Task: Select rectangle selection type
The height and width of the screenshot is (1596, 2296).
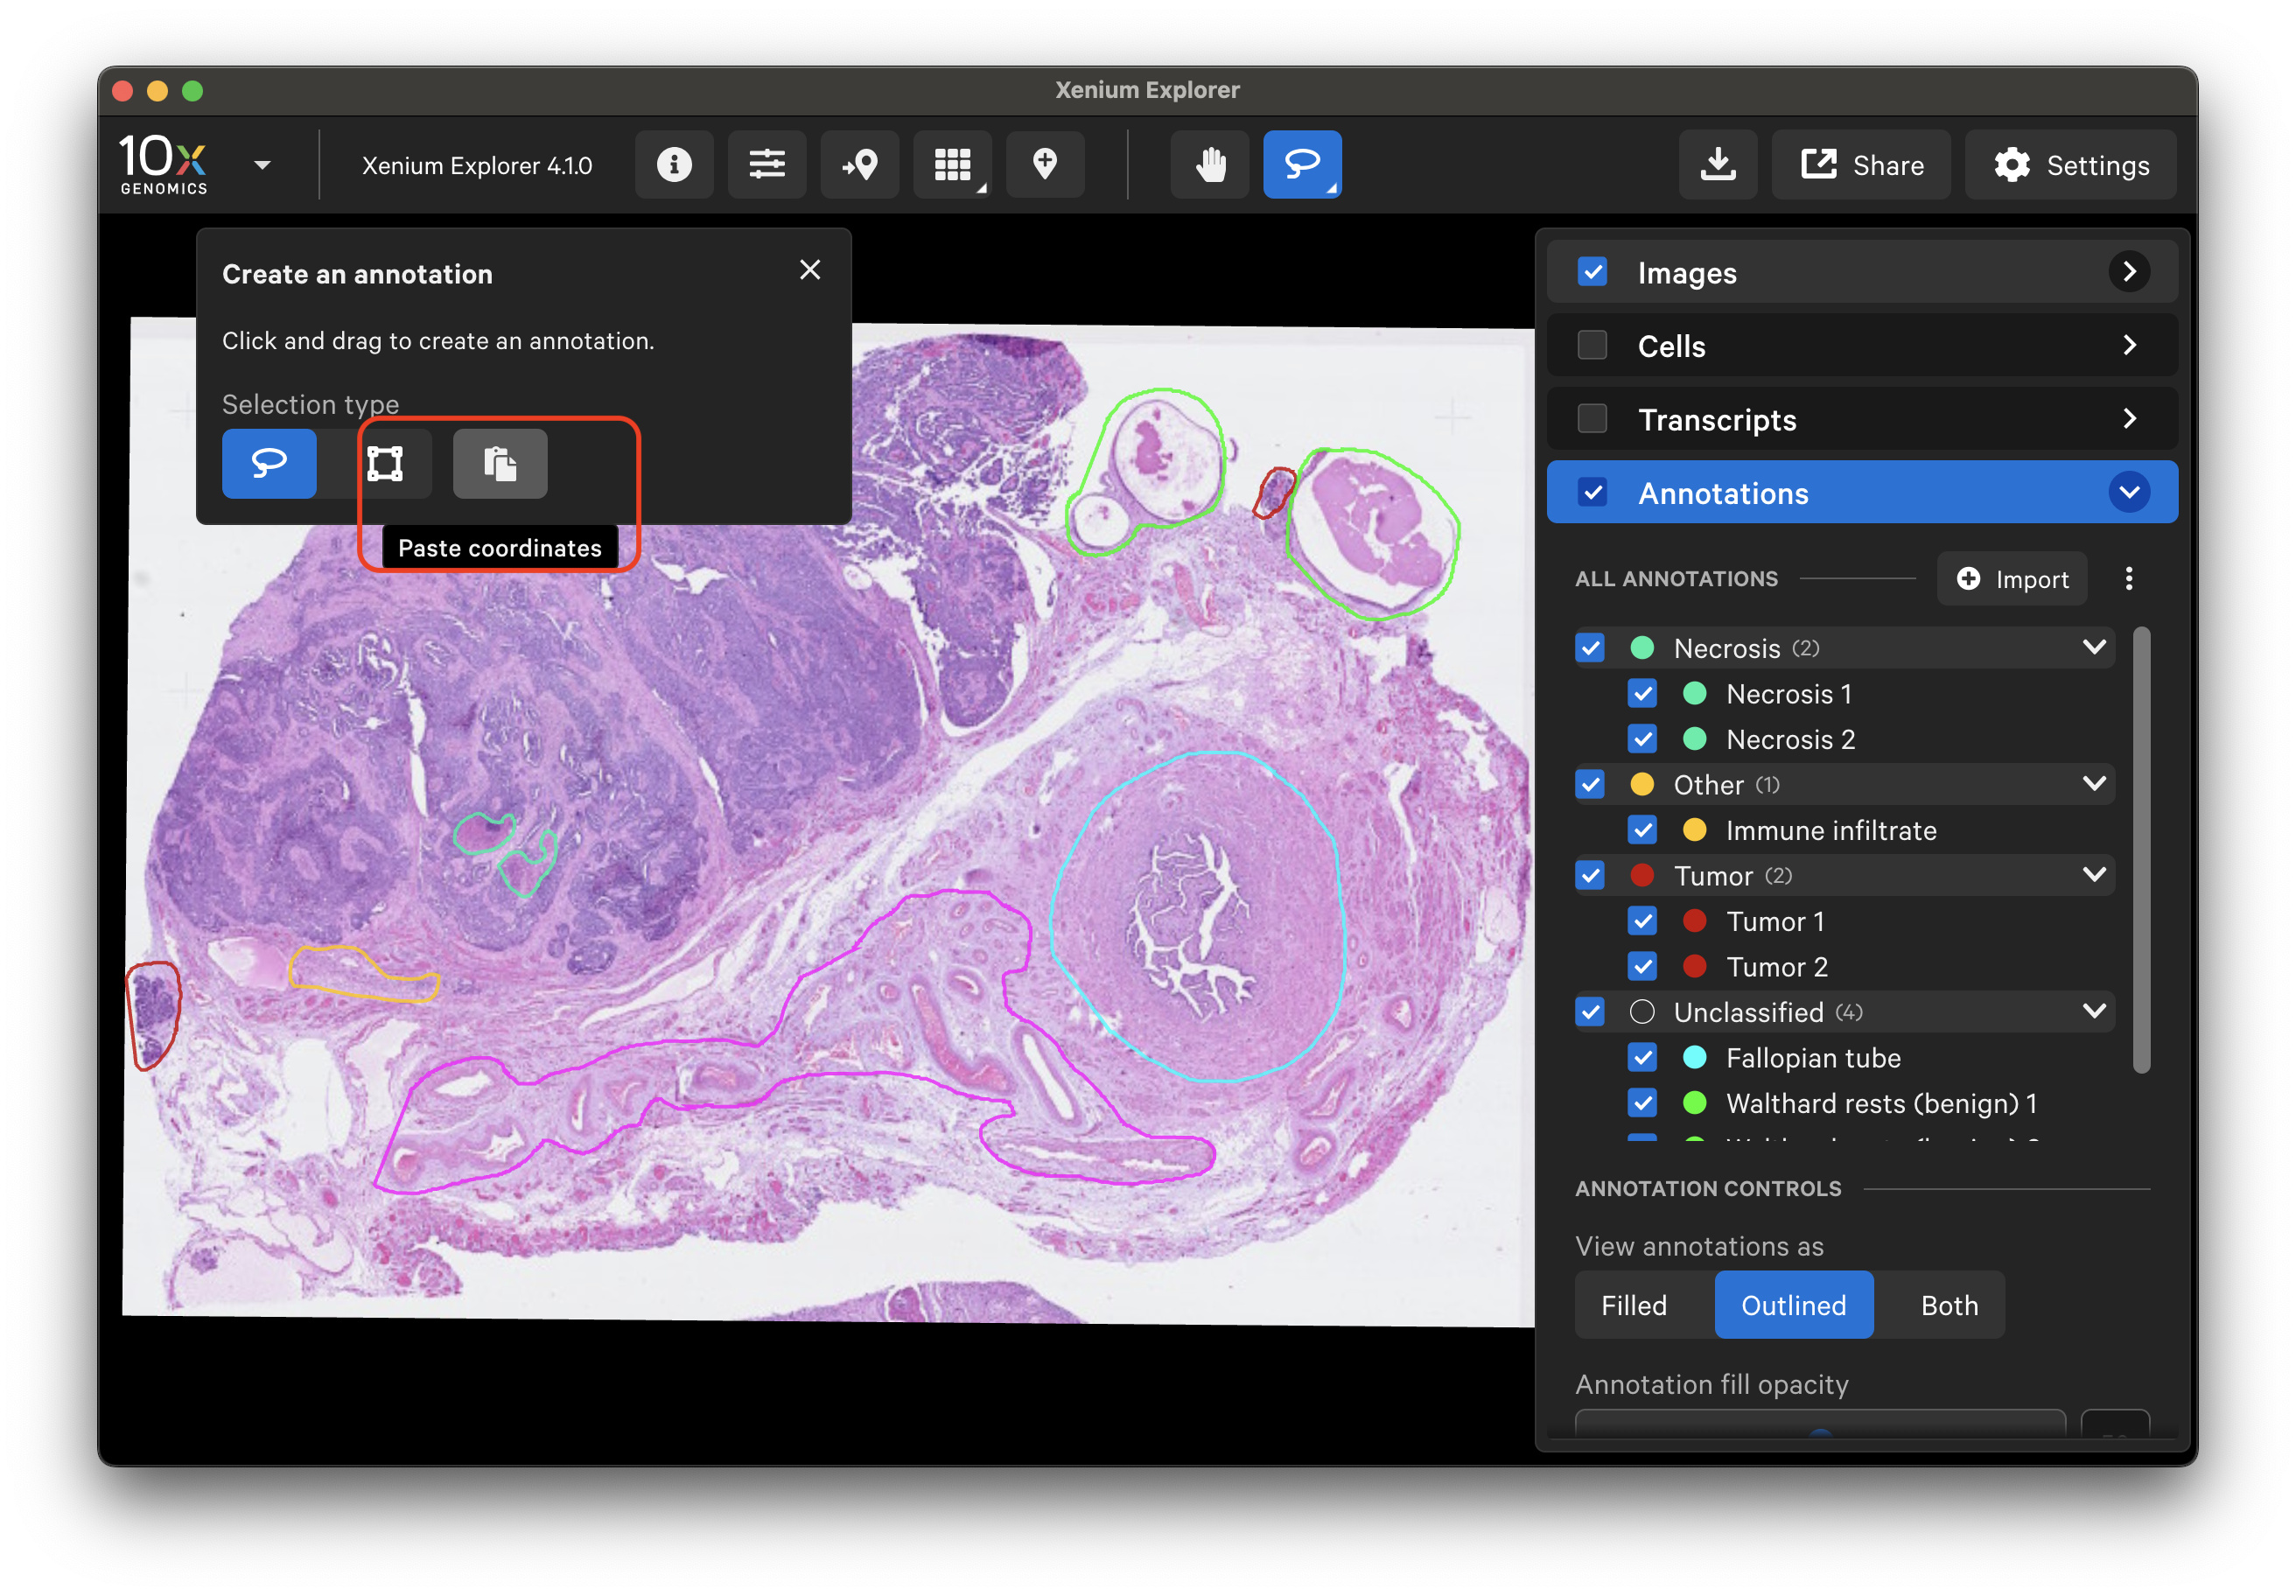Action: pyautogui.click(x=385, y=463)
